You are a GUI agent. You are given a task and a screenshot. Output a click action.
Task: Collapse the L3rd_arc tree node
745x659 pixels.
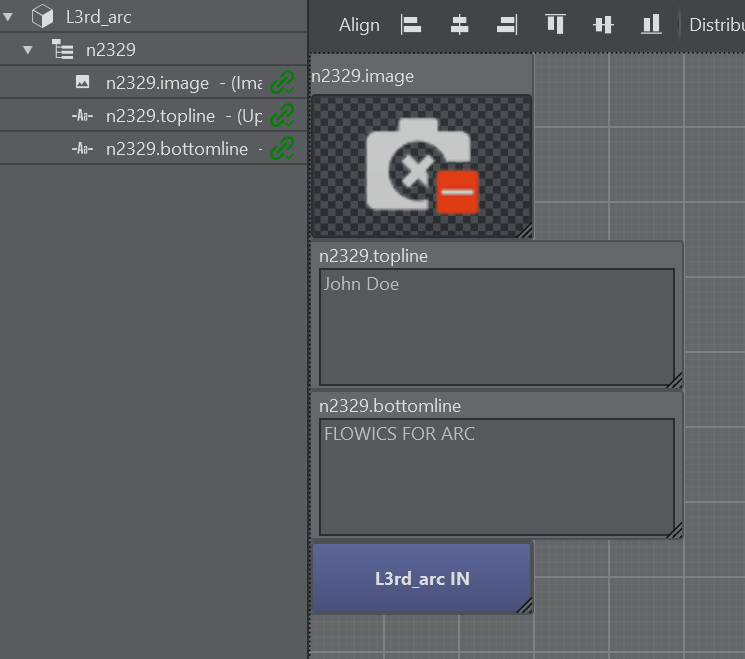tap(9, 17)
